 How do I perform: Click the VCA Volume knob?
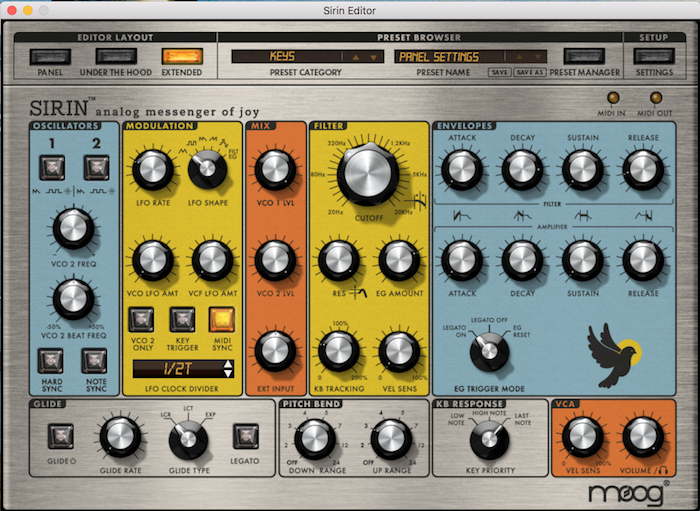[643, 437]
